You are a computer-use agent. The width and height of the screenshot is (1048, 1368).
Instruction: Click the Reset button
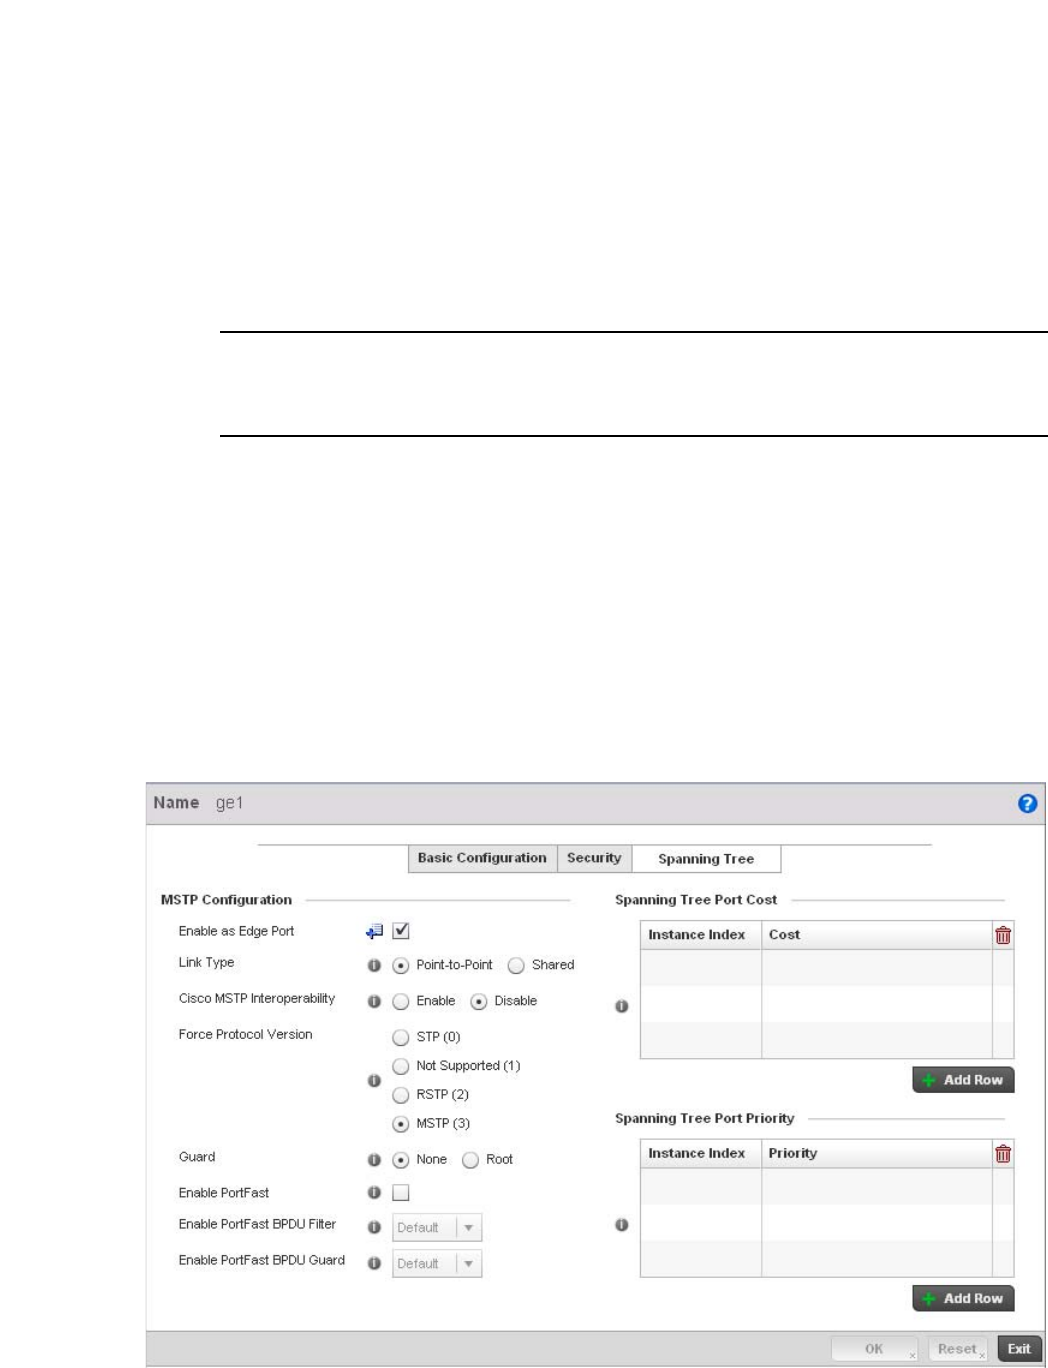[x=958, y=1349]
